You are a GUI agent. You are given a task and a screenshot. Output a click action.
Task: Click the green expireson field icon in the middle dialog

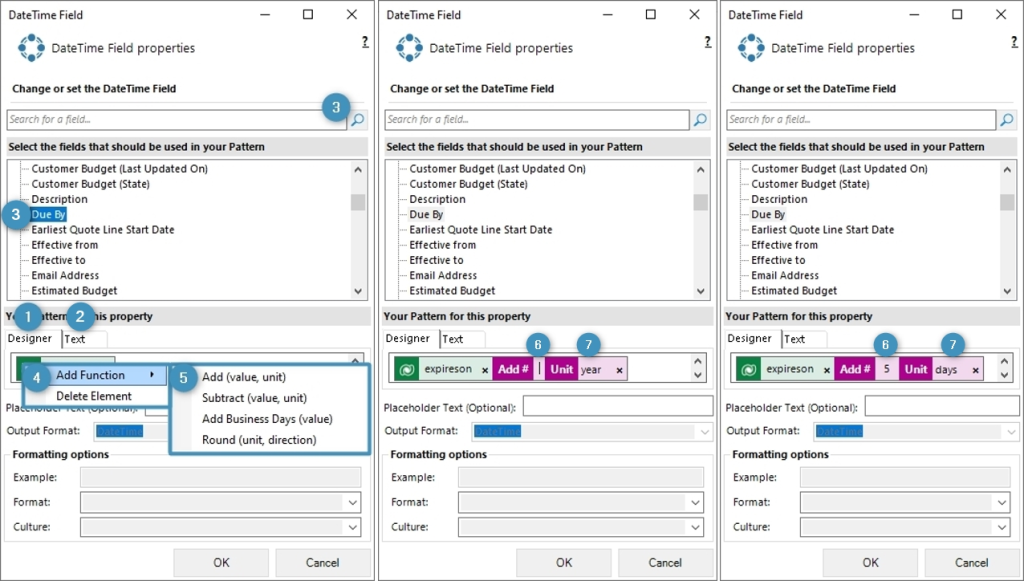[x=406, y=369]
